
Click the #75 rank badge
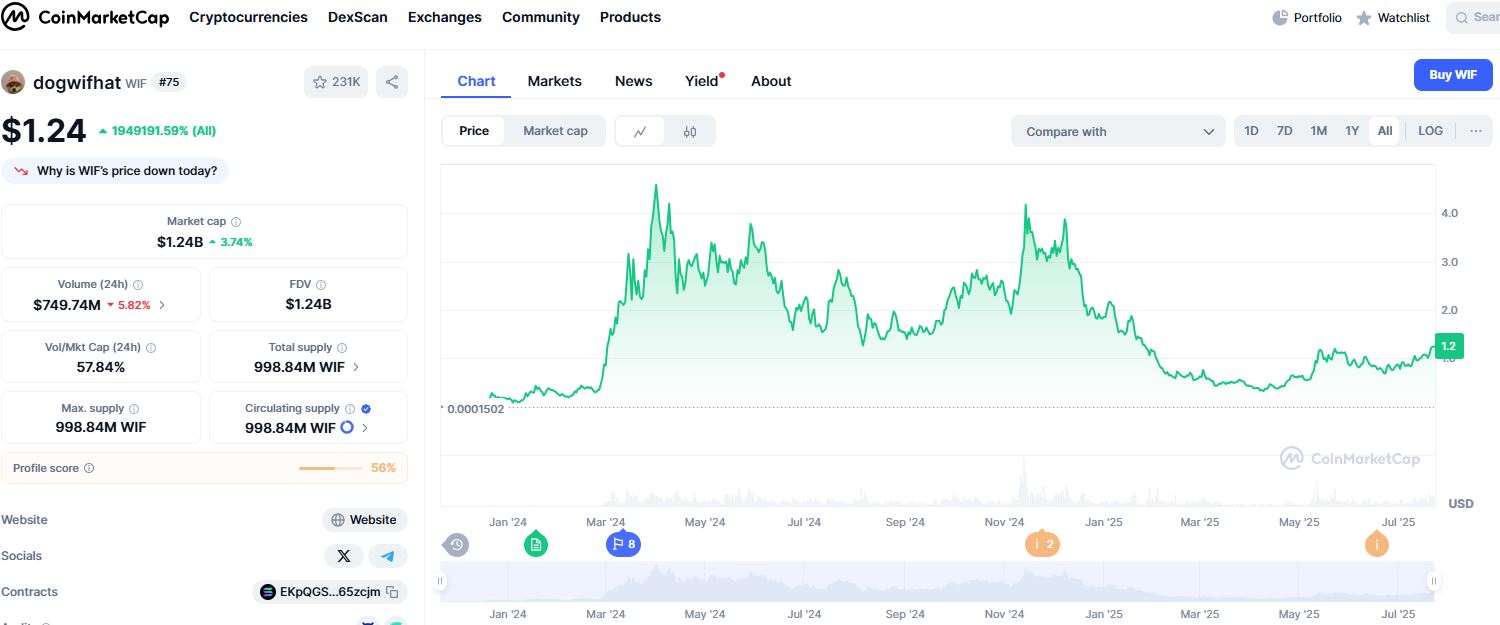click(x=169, y=83)
